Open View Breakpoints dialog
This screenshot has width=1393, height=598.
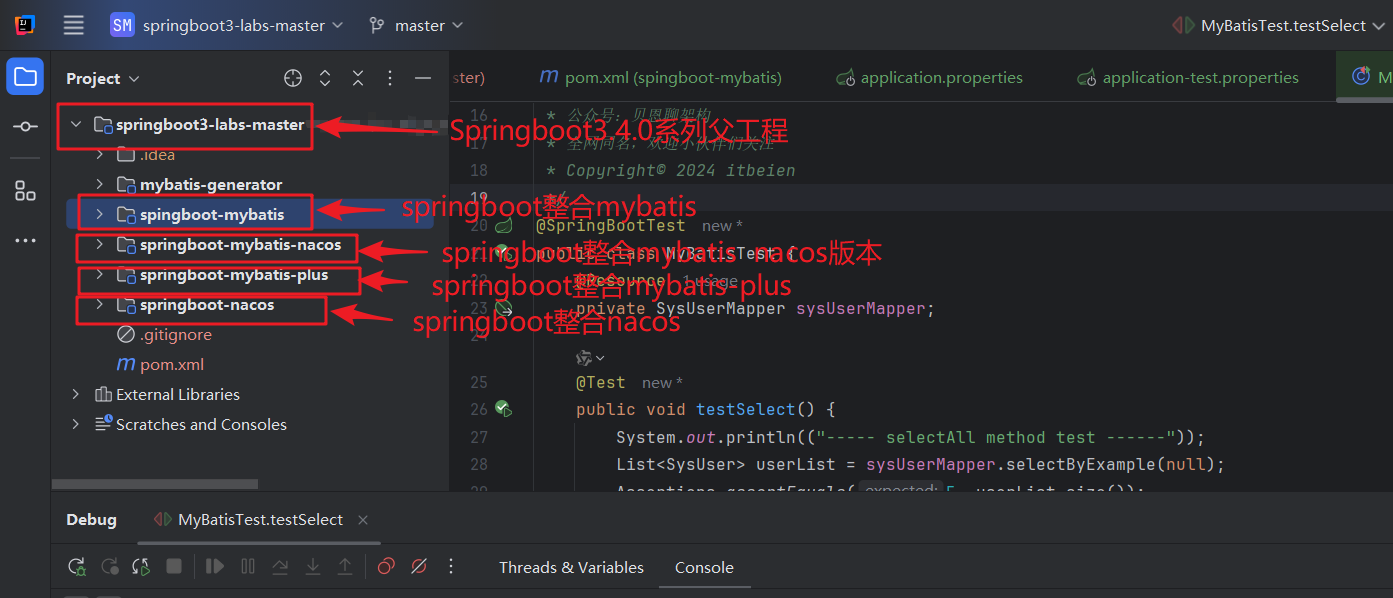pos(386,567)
